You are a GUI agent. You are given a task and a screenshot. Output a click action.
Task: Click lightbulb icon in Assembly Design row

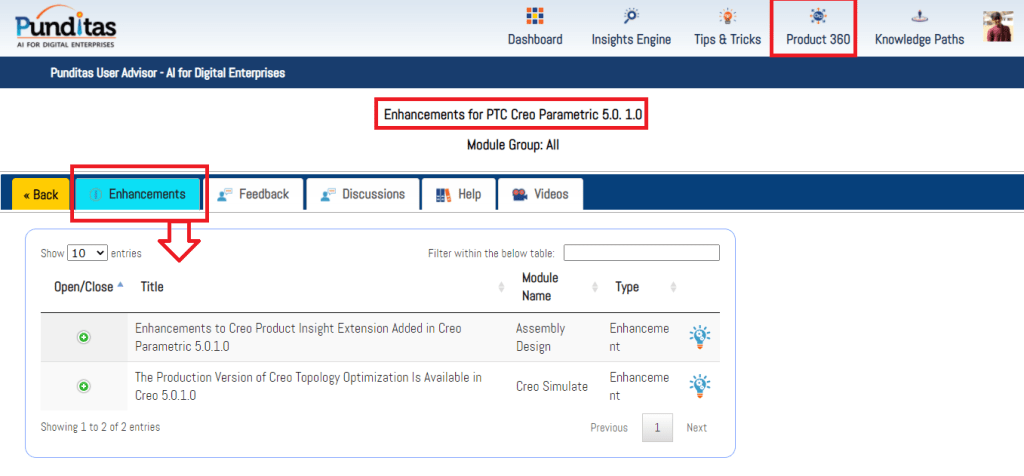(700, 337)
